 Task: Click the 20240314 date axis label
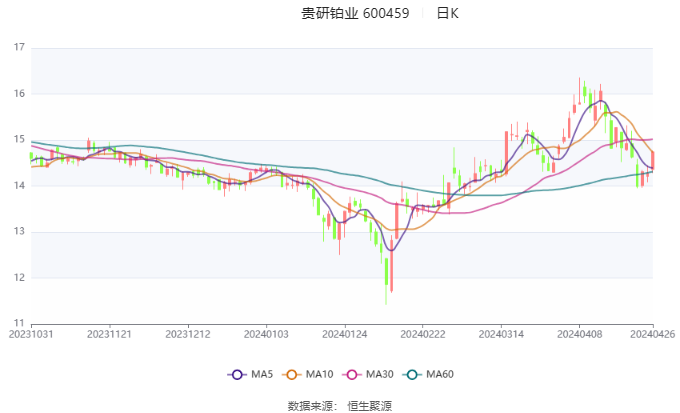(501, 334)
